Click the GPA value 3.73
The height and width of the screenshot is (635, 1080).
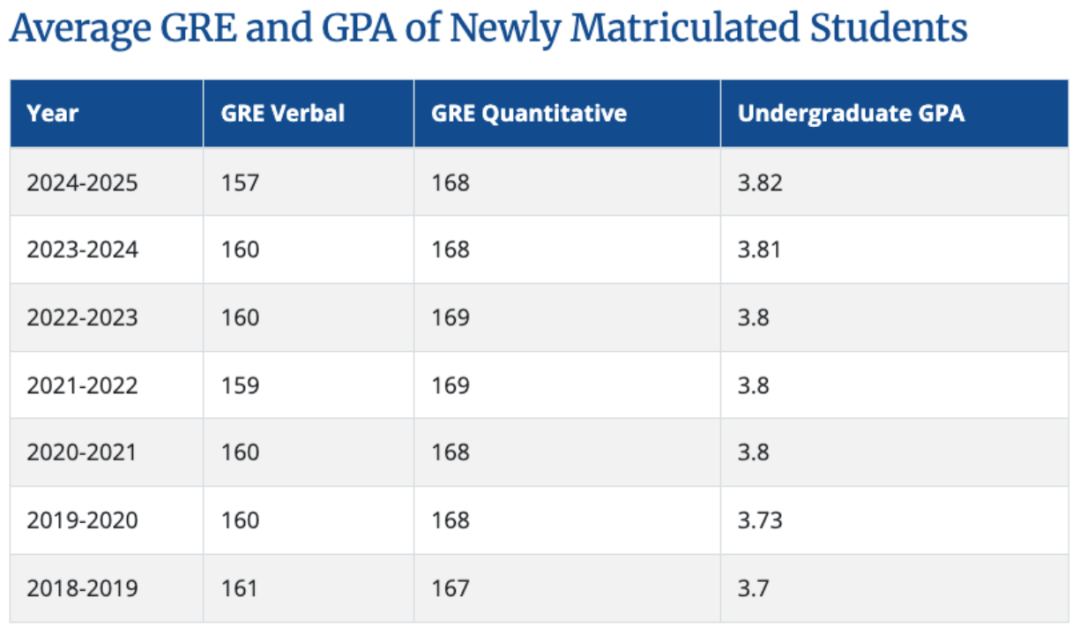coord(760,520)
